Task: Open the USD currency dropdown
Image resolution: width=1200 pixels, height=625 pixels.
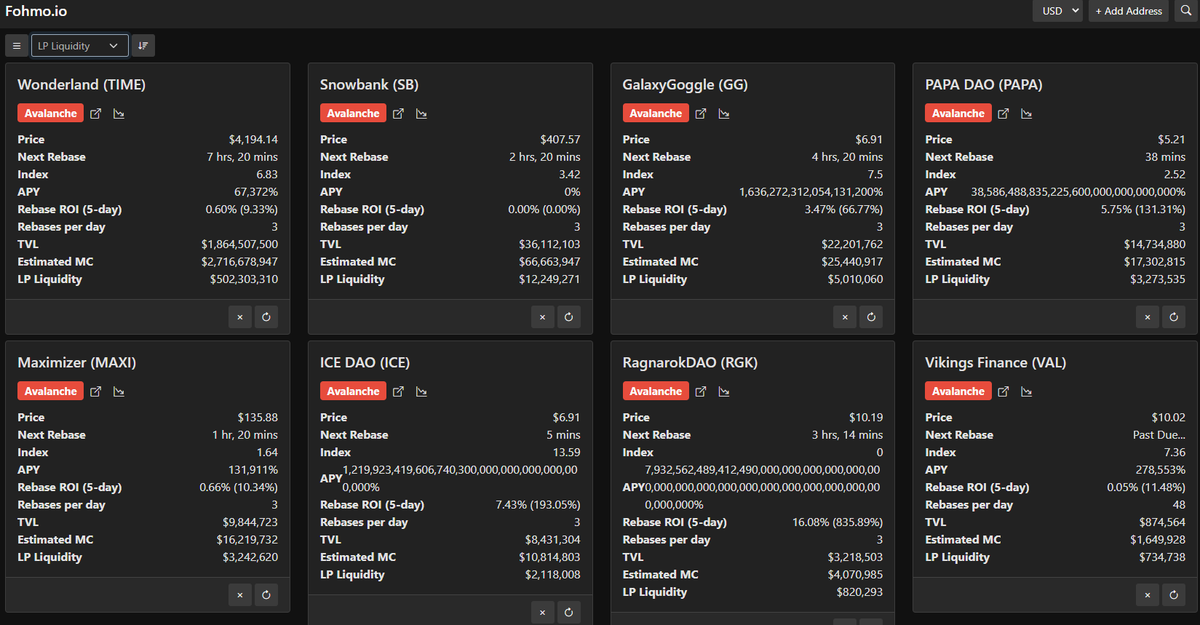Action: 1058,11
